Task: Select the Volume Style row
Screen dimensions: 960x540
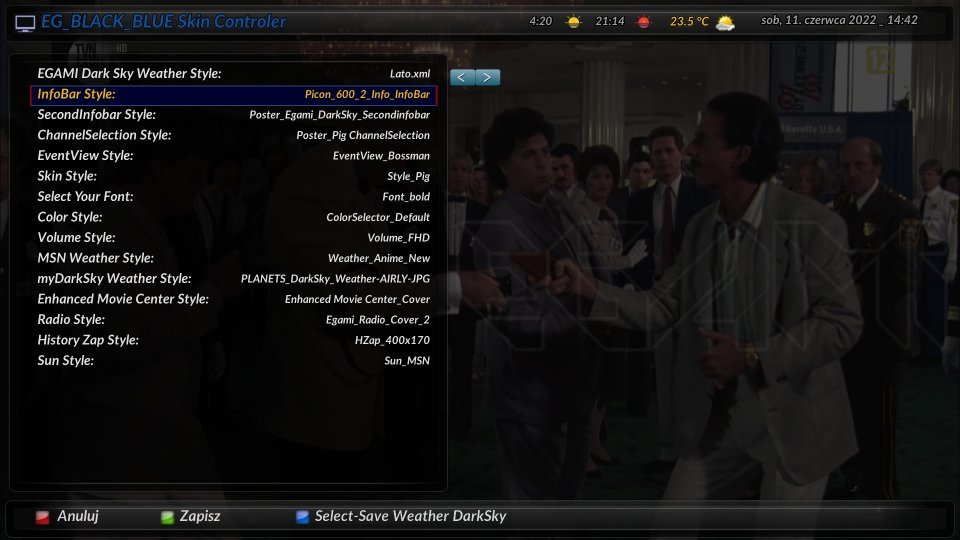Action: coord(233,238)
